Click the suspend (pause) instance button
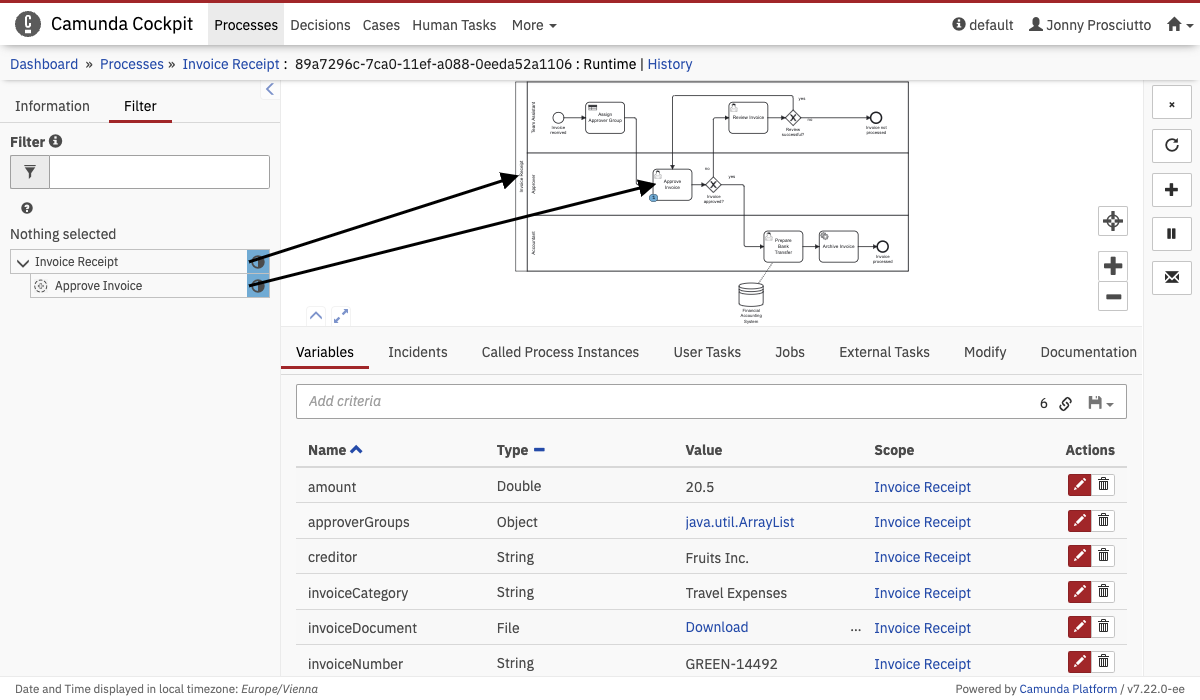 click(x=1171, y=233)
